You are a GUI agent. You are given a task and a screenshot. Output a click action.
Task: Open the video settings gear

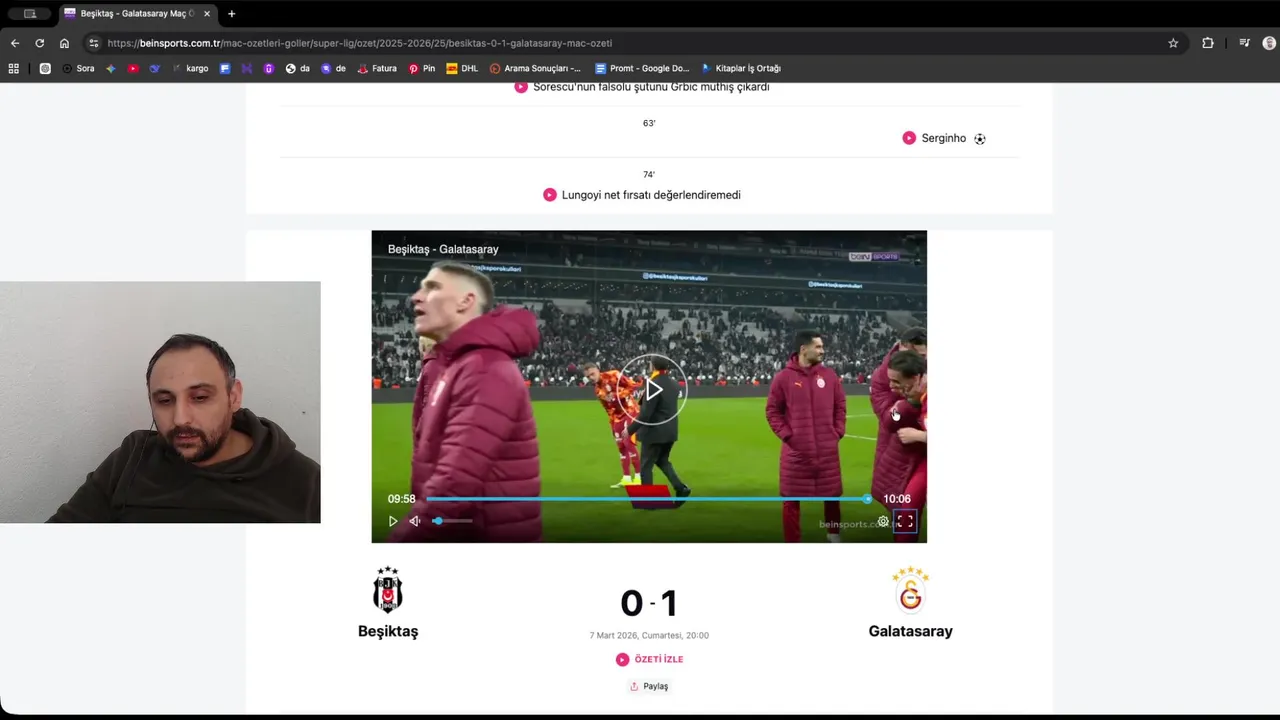pos(883,521)
